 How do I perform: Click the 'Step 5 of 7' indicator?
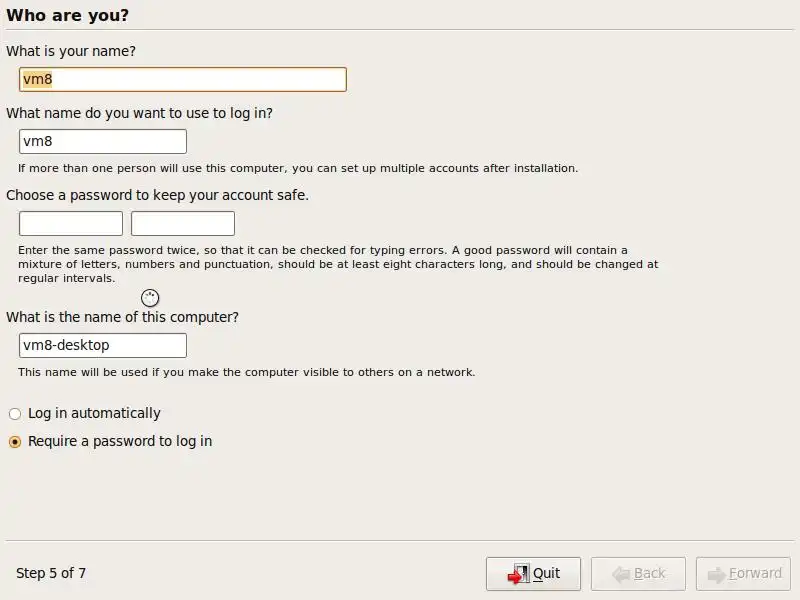pyautogui.click(x=51, y=573)
